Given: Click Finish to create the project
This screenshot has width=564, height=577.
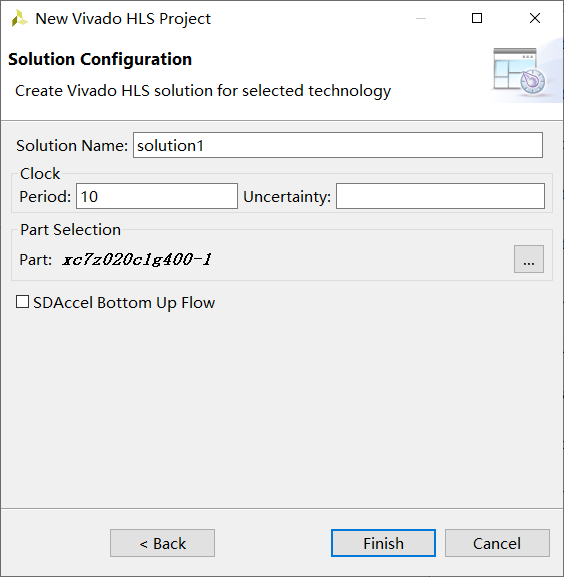Looking at the screenshot, I should 383,543.
